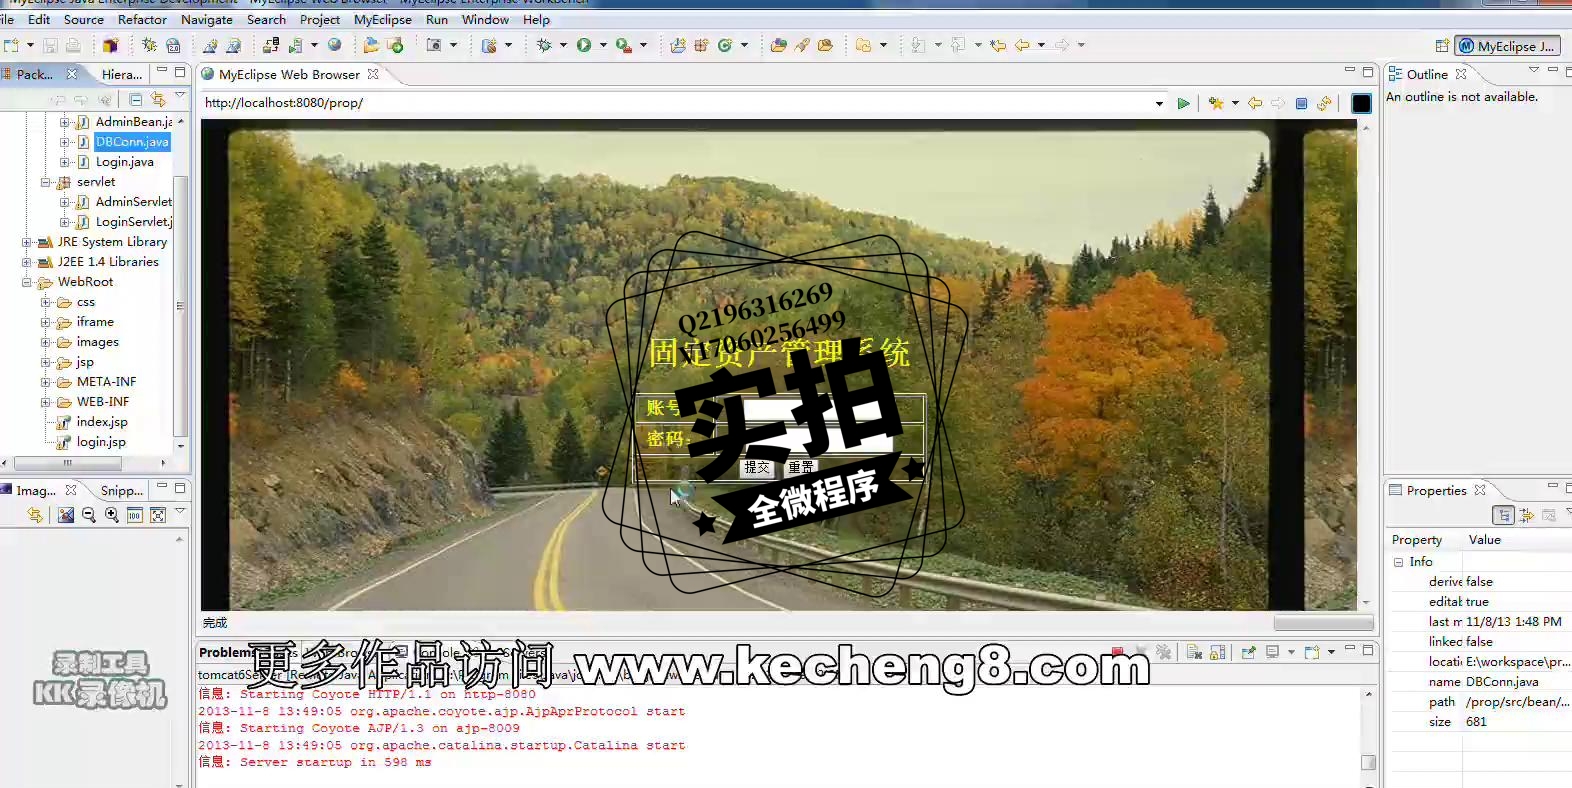The height and width of the screenshot is (788, 1572).
Task: Open the Navigate menu
Action: click(207, 19)
